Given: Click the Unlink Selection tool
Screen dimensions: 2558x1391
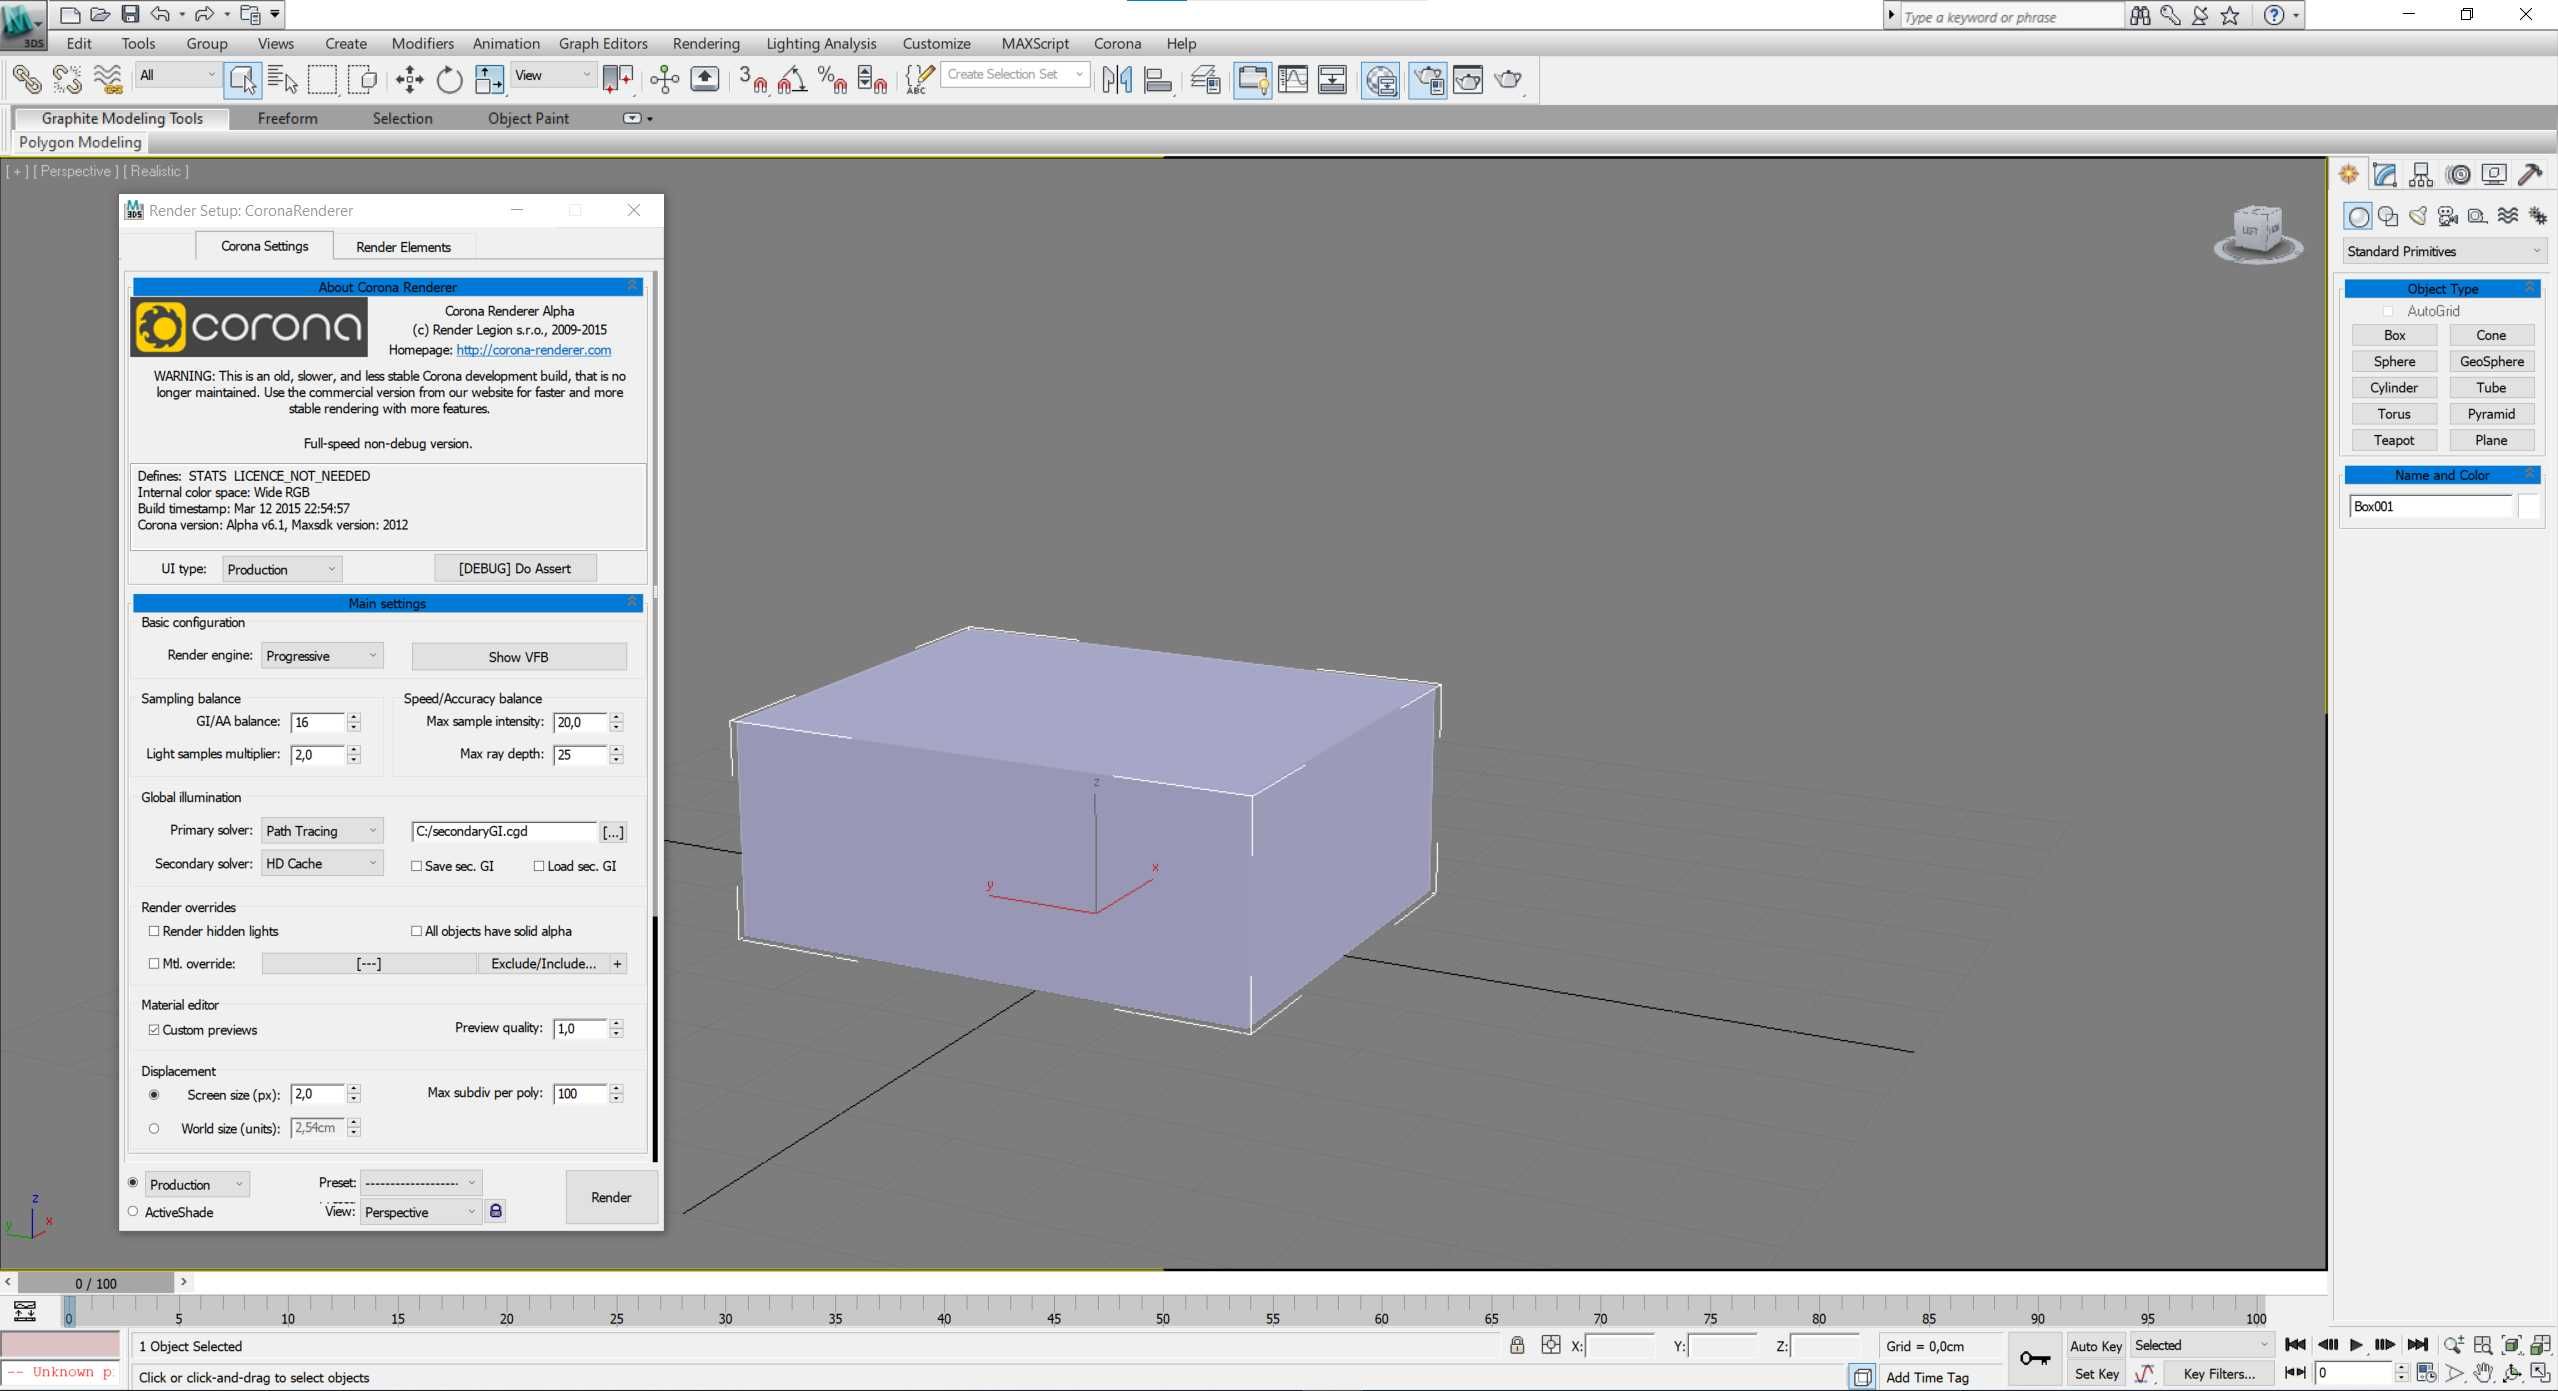Looking at the screenshot, I should [67, 78].
